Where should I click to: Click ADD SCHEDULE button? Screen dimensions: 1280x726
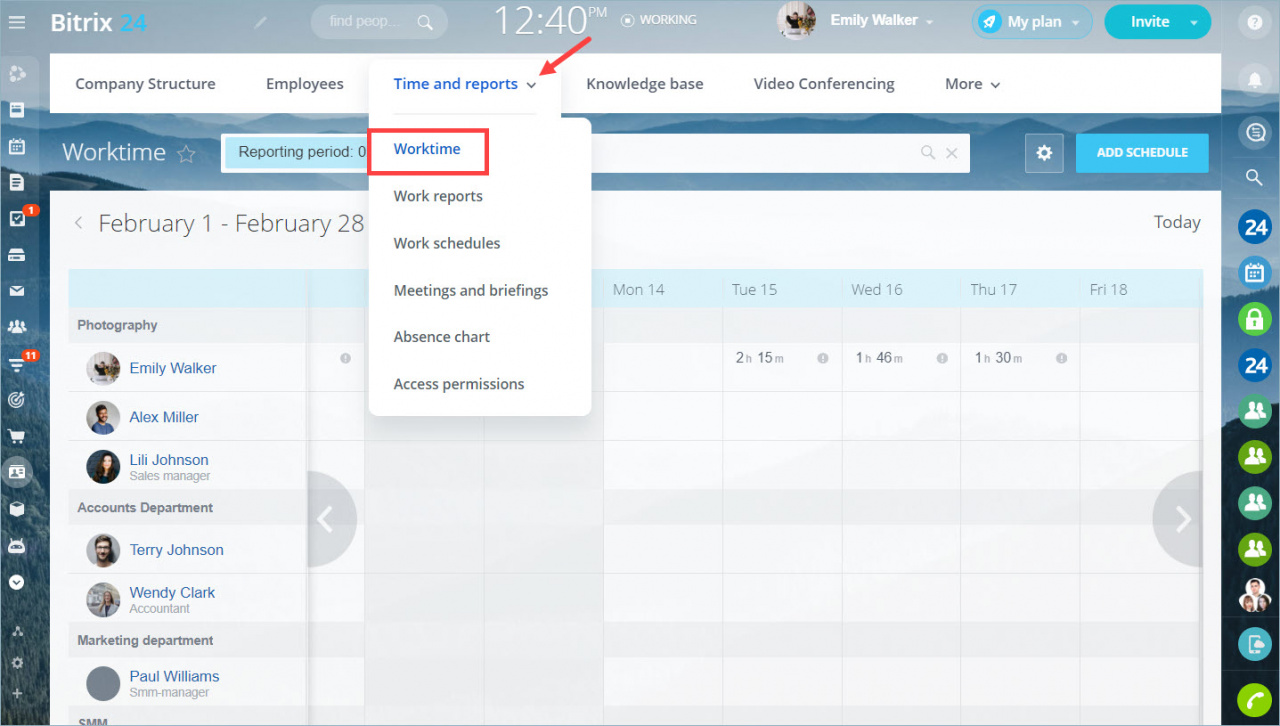tap(1142, 153)
